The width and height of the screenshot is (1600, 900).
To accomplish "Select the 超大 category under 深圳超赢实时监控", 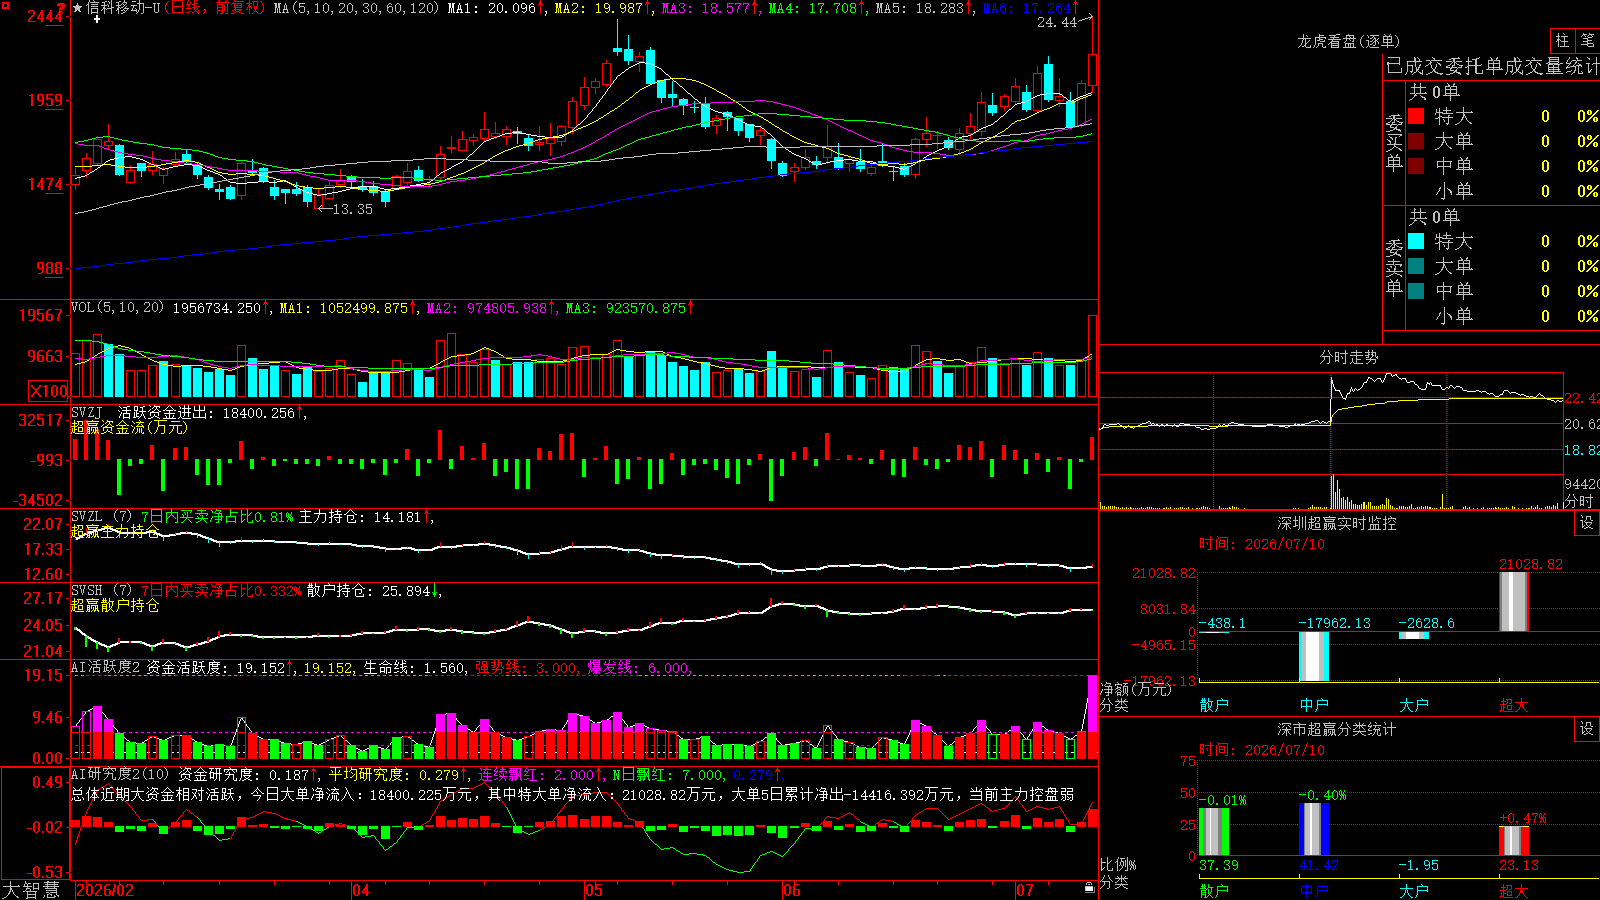I will coord(1514,705).
